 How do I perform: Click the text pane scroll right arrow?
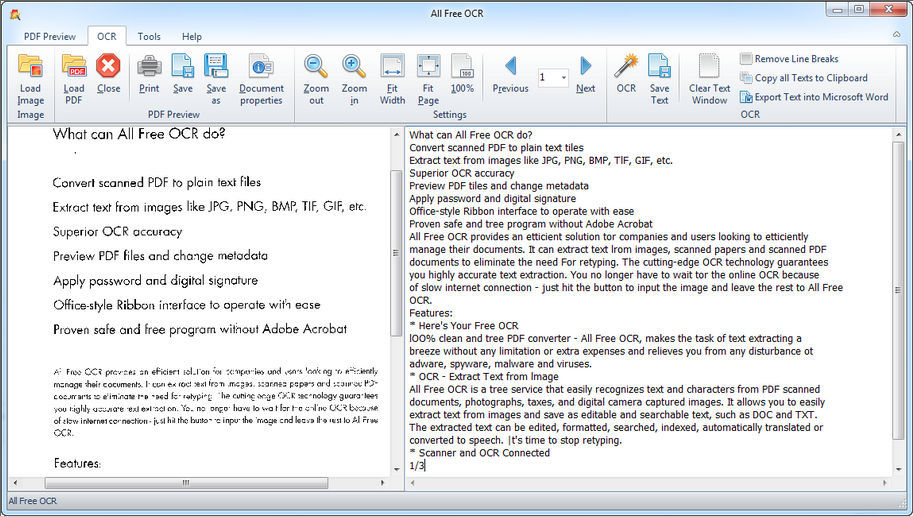pos(884,483)
